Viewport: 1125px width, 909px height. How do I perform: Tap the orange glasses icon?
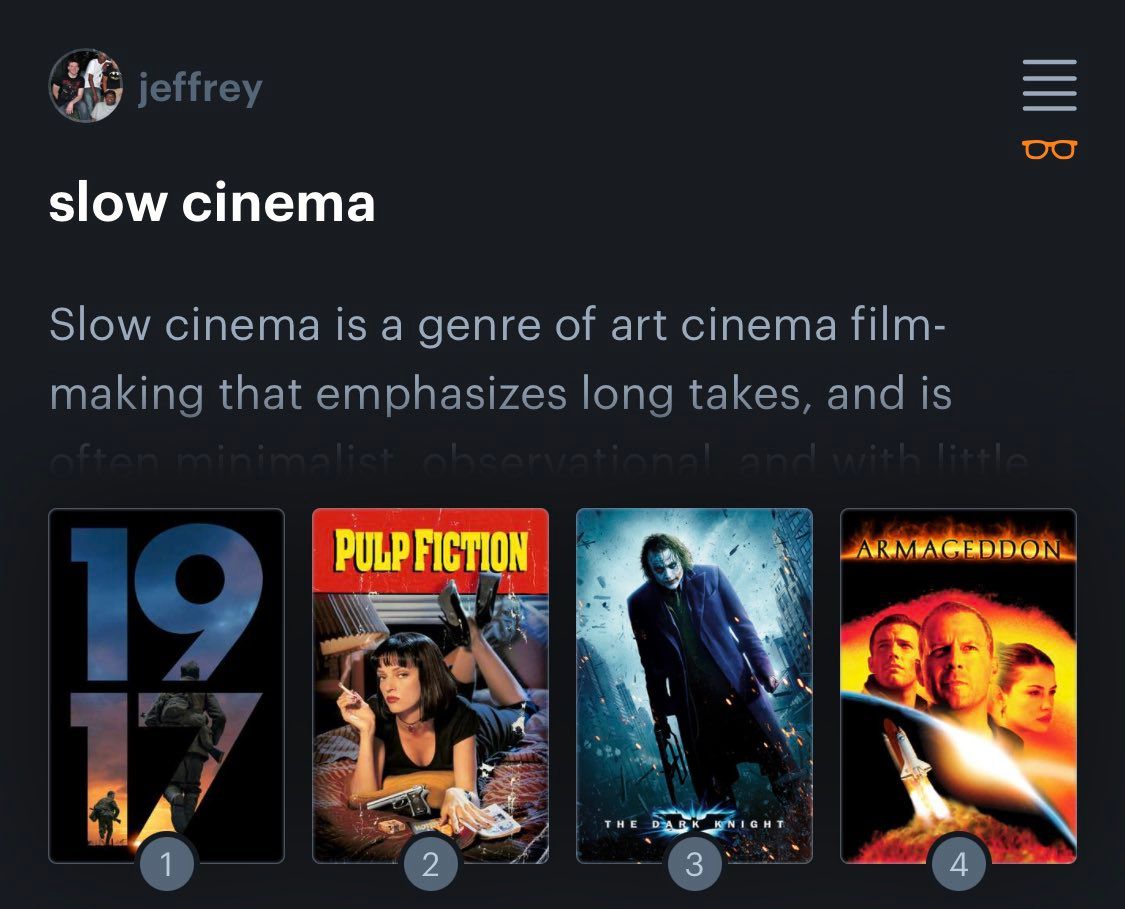click(1049, 149)
